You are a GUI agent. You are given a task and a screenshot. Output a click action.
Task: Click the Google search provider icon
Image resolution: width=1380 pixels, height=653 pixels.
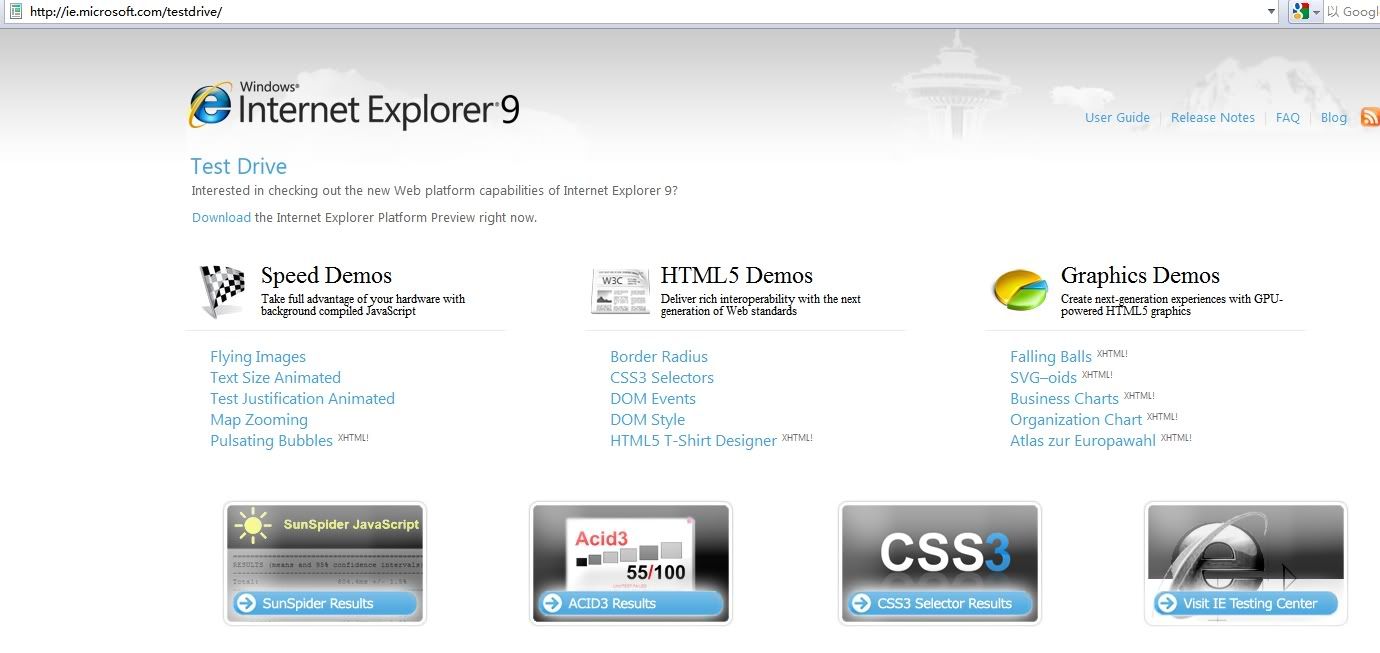pyautogui.click(x=1300, y=12)
